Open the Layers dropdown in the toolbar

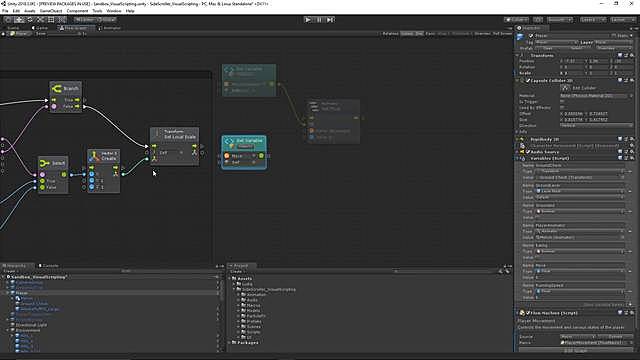click(591, 20)
